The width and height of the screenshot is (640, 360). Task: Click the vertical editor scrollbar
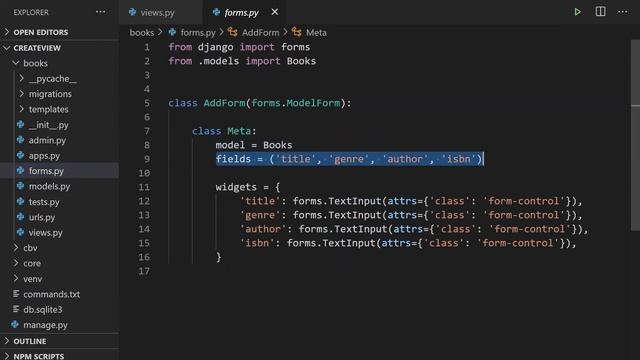click(x=636, y=135)
